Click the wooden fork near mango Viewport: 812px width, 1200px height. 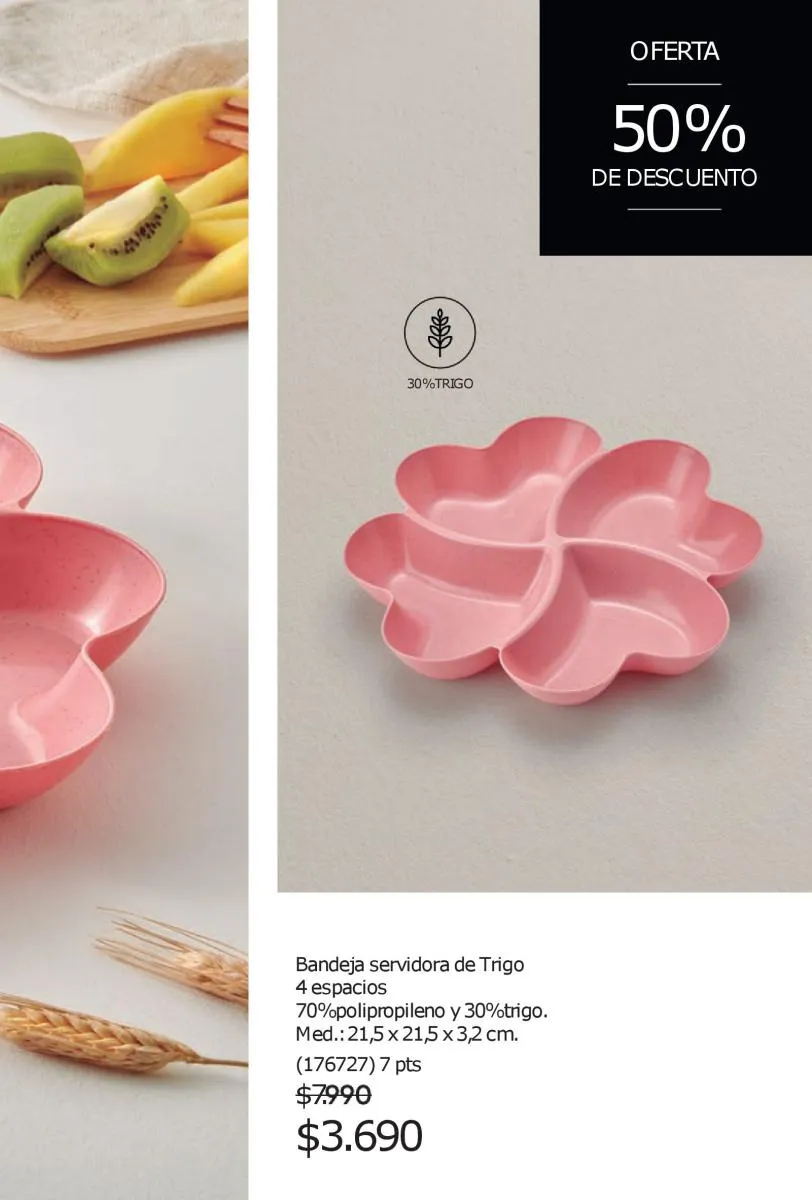(x=233, y=120)
